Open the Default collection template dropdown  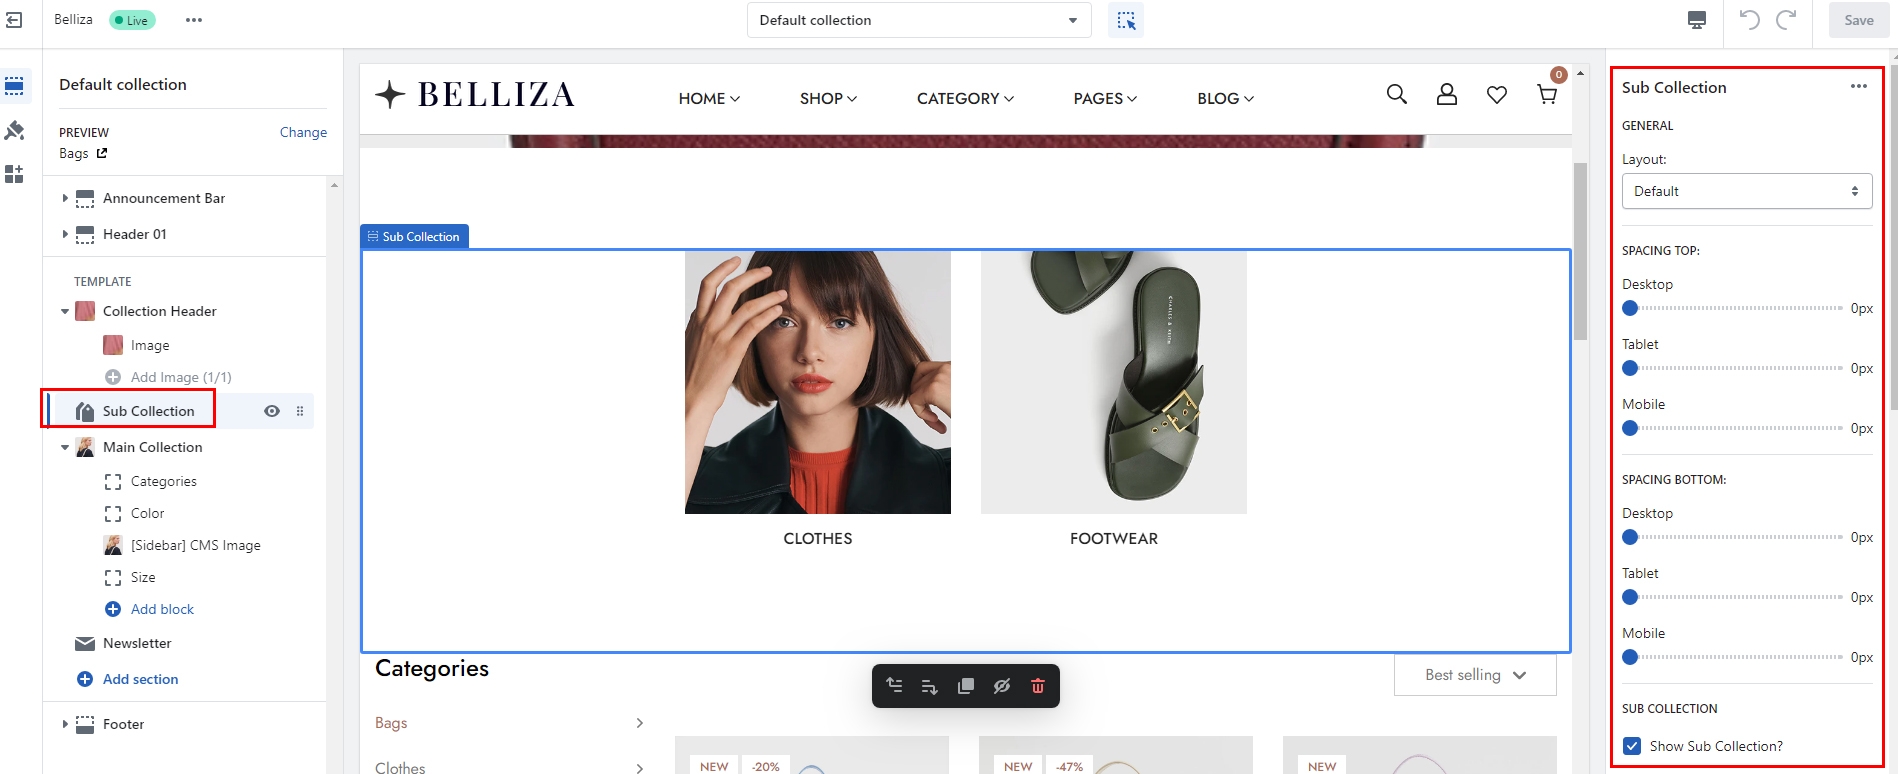click(x=918, y=20)
